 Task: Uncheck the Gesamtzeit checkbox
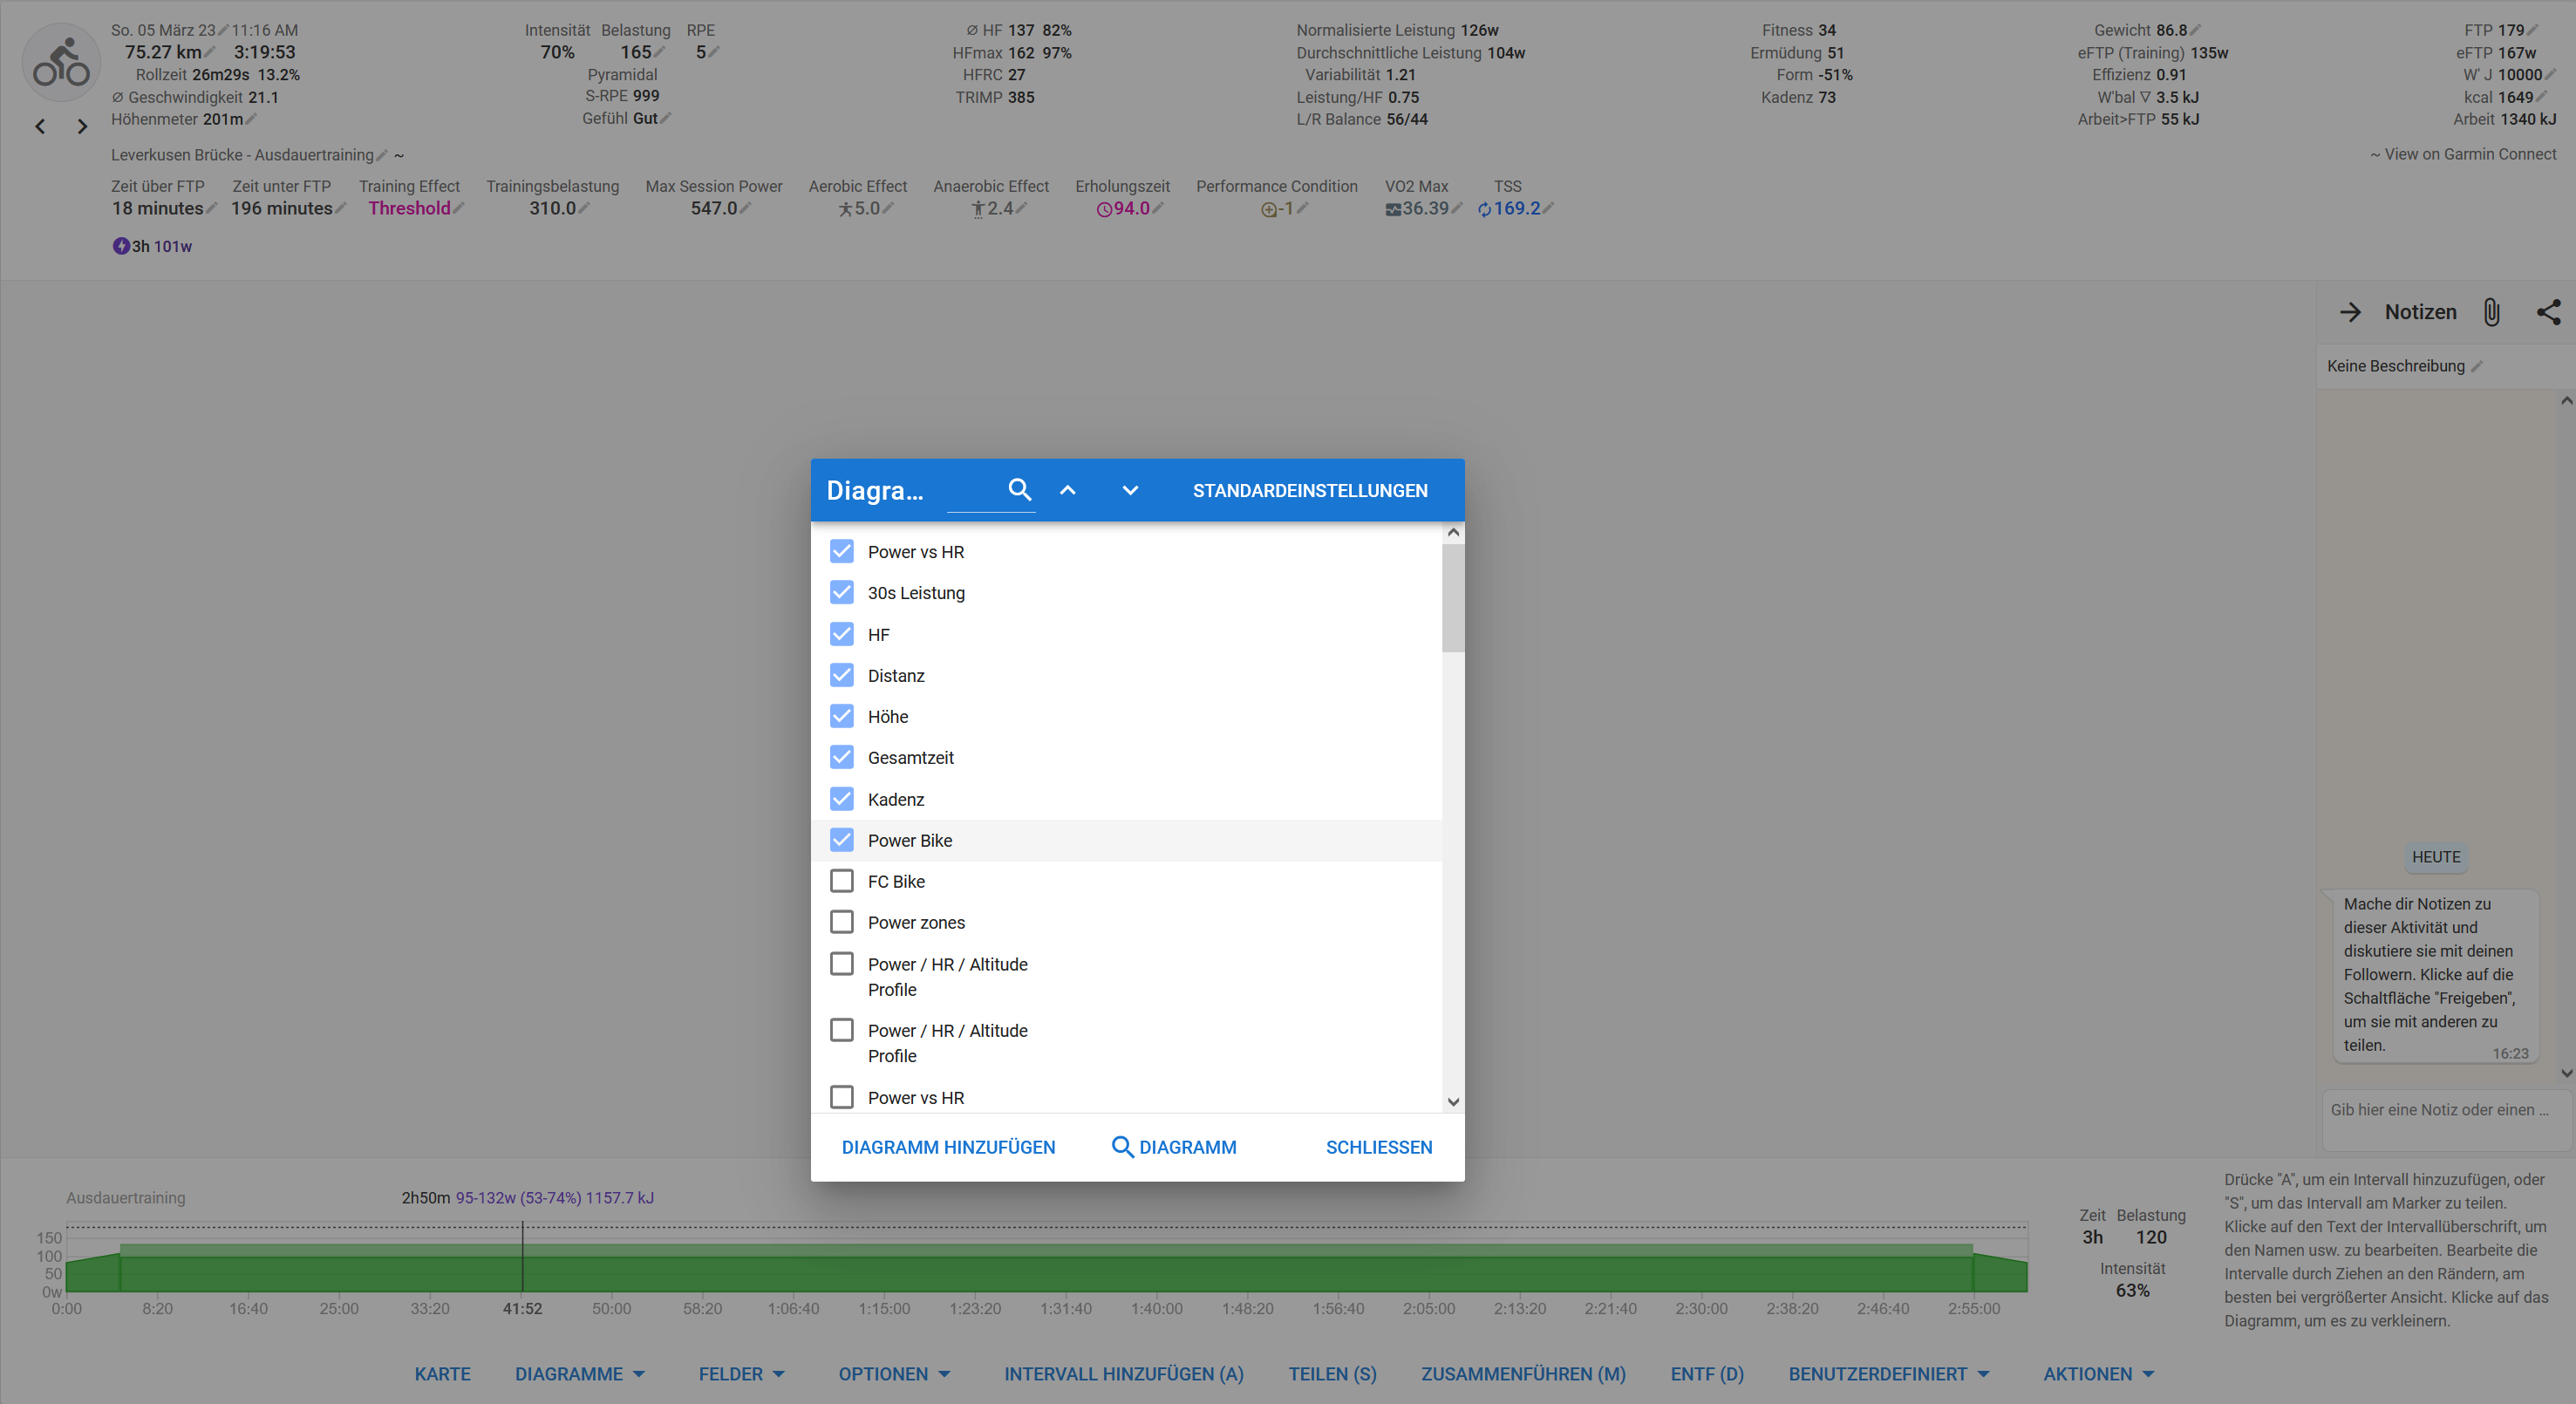coord(842,757)
